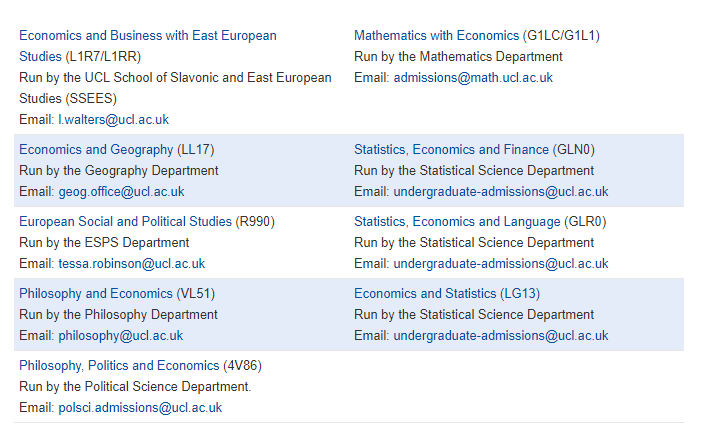Screen dimensions: 701x436
Task: Click the 'Studies' second line of East European link
Action: [40, 57]
